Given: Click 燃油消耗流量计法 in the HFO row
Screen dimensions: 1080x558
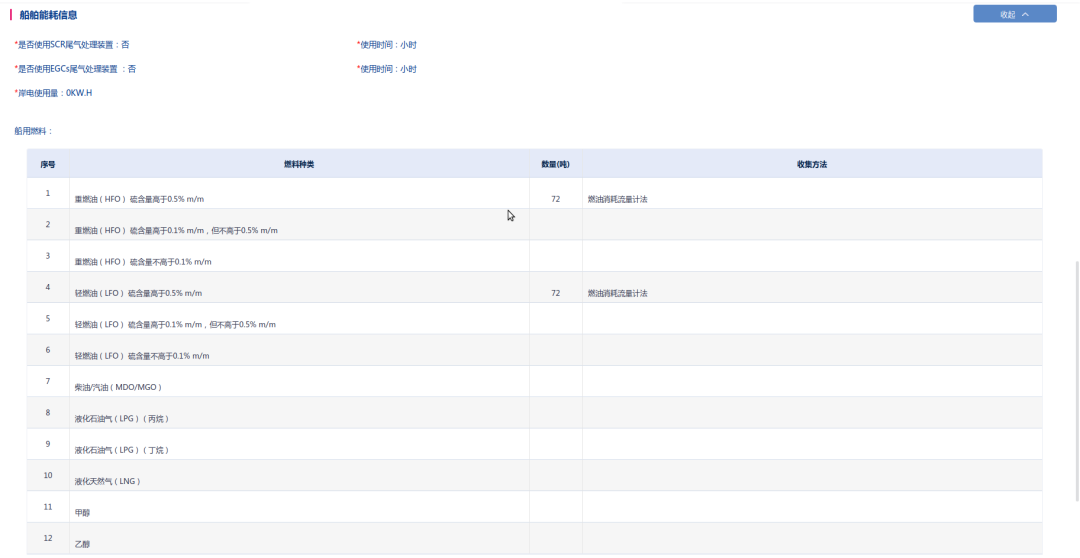Looking at the screenshot, I should coord(617,199).
